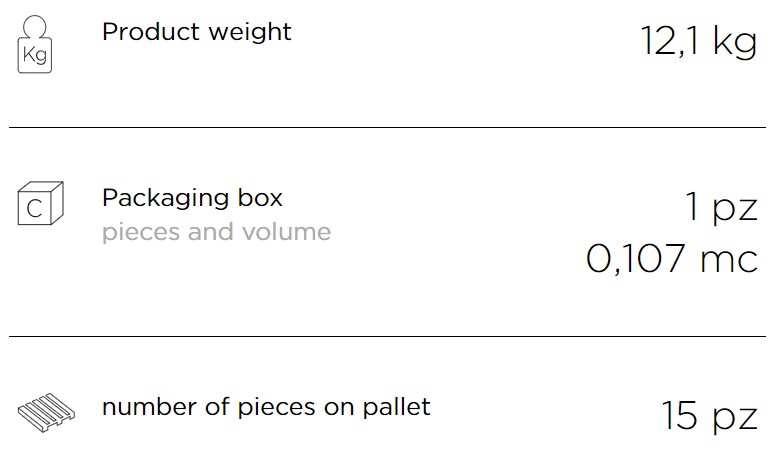Click the round handle of the weight icon
This screenshot has height=476, width=773.
[35, 27]
